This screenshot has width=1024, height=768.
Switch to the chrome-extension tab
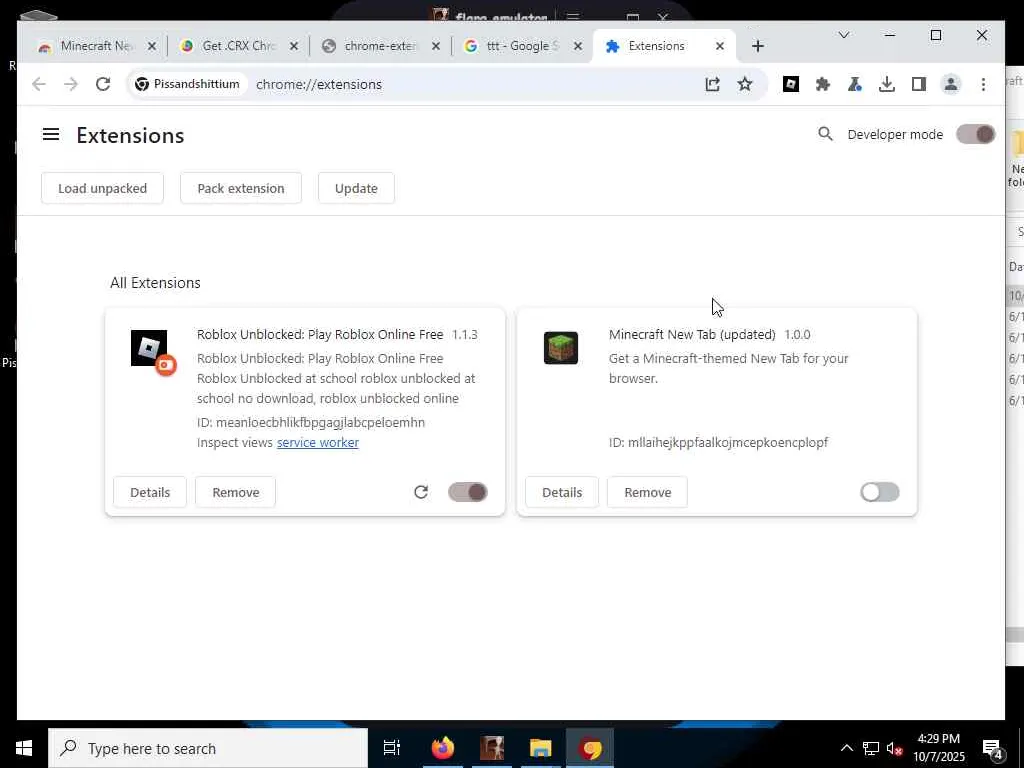379,46
